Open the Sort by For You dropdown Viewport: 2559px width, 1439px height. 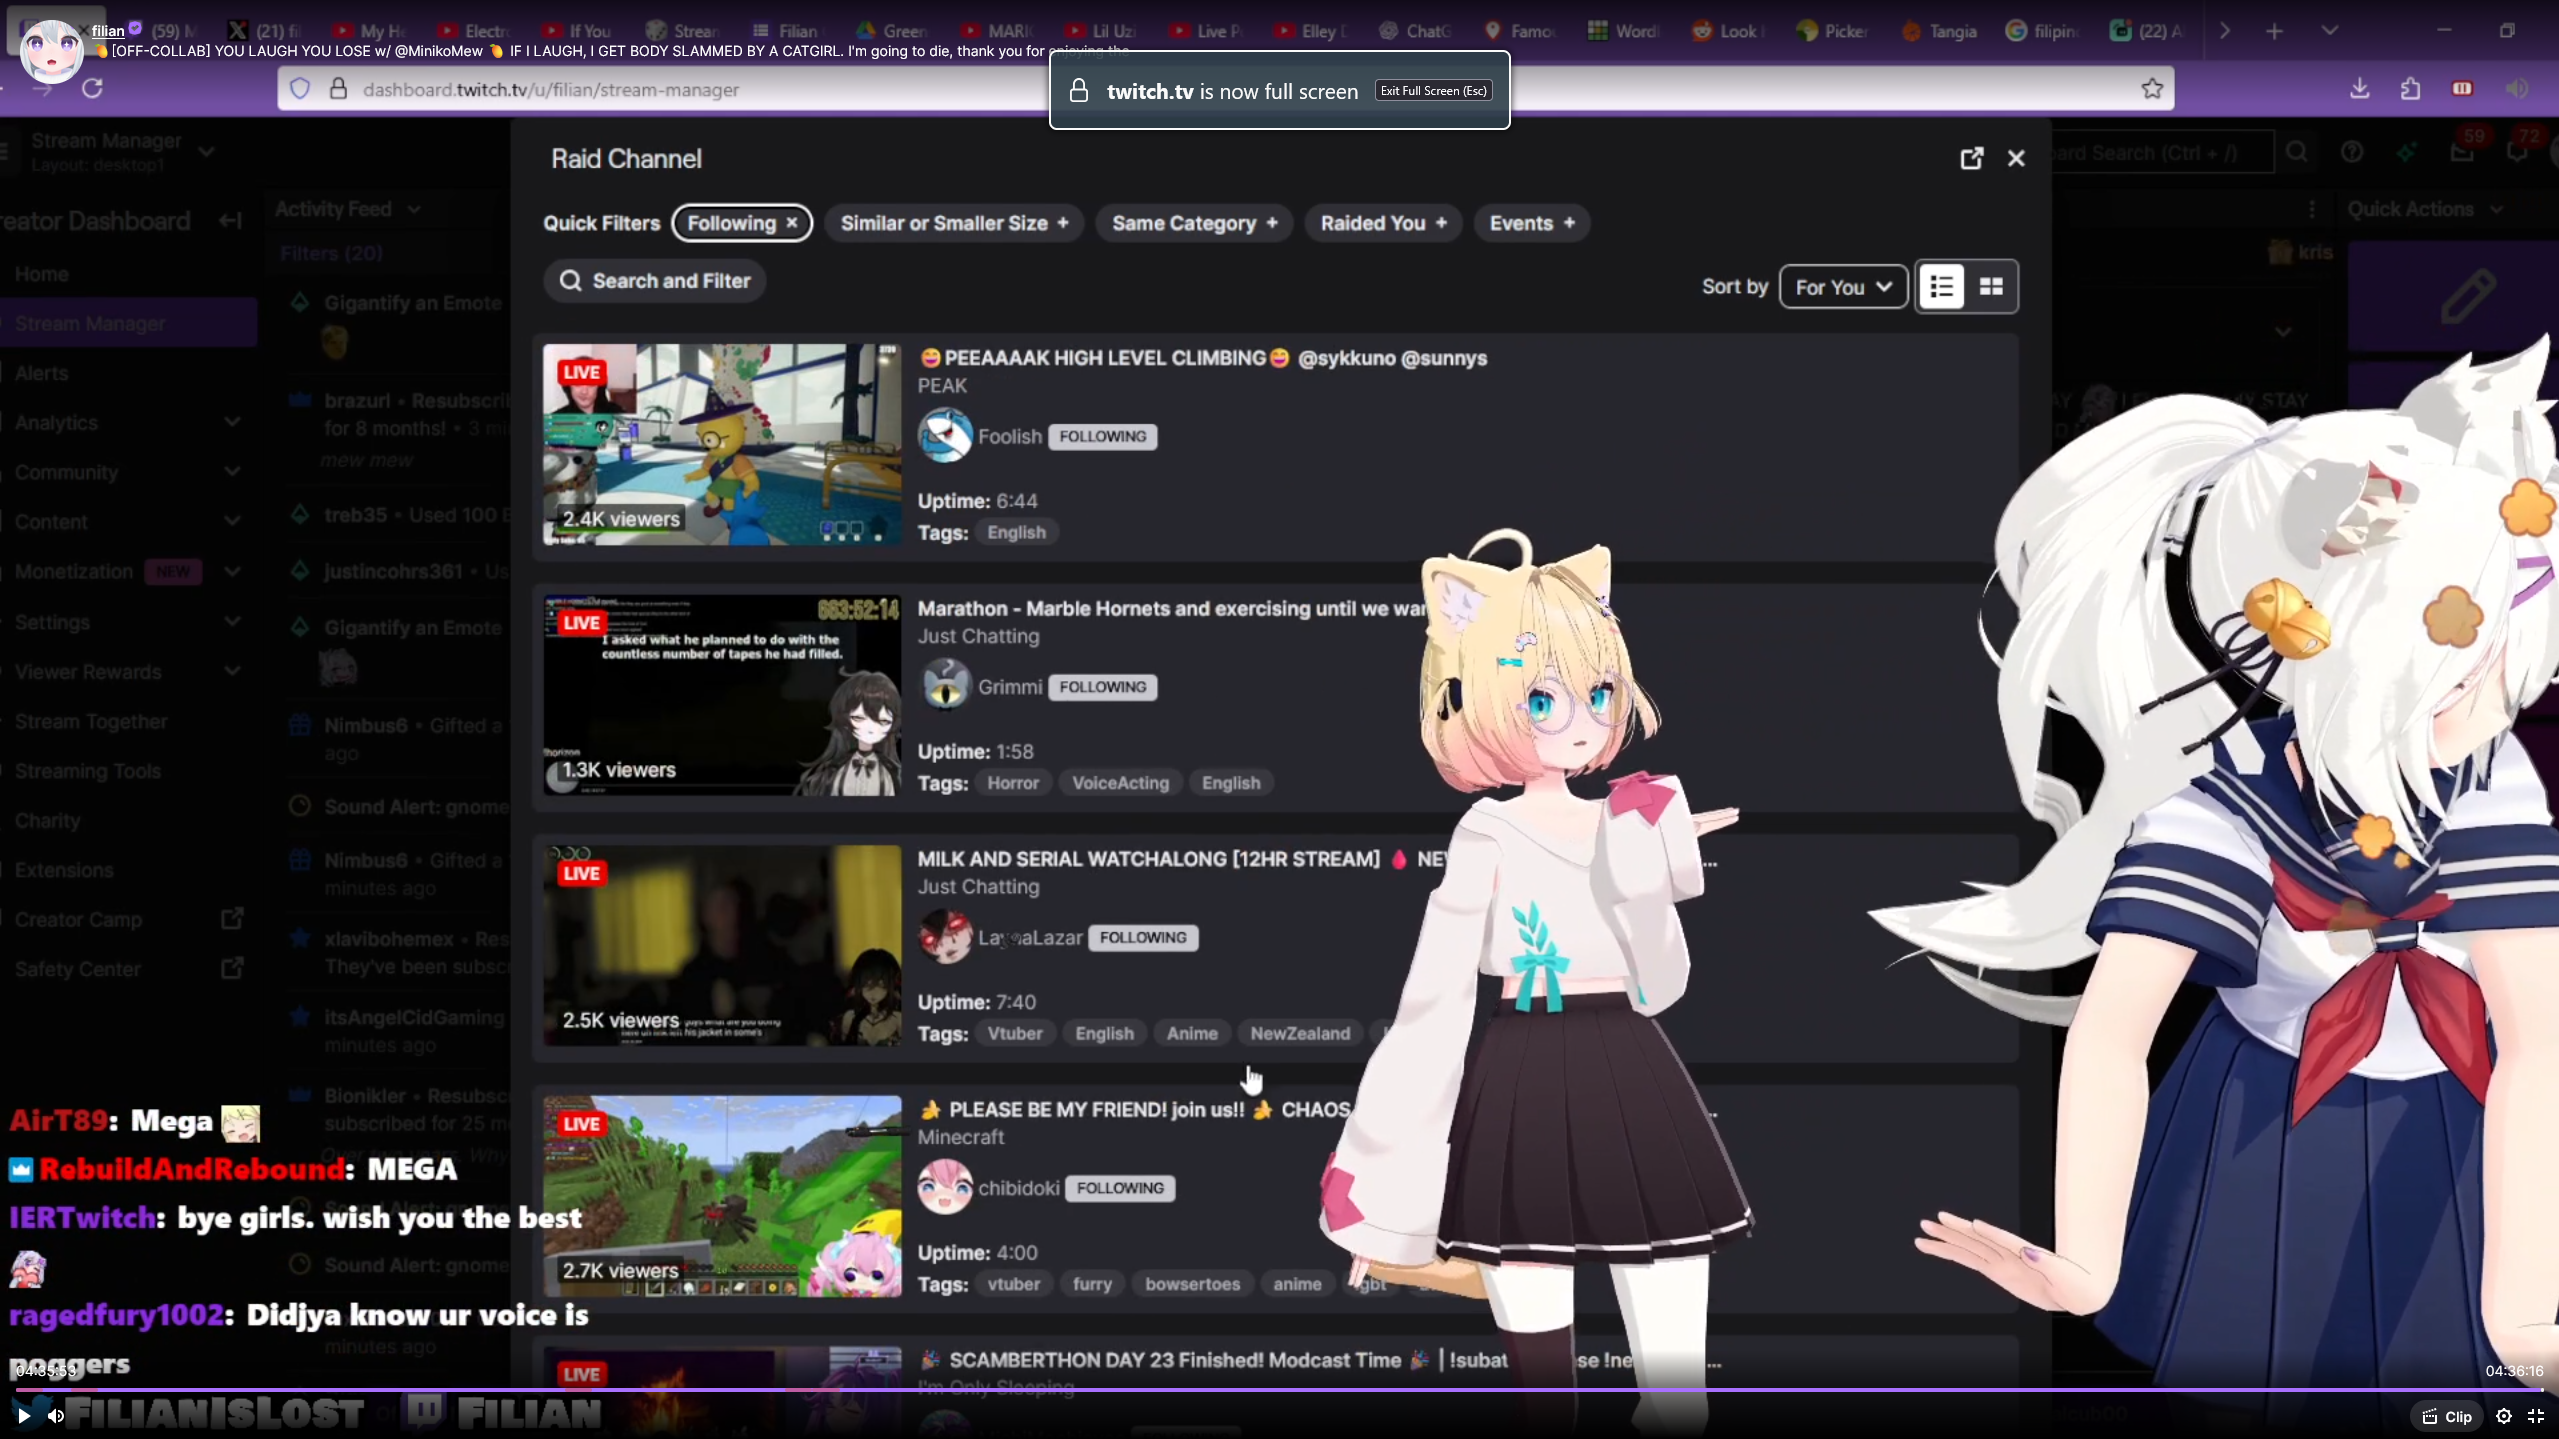click(1842, 287)
